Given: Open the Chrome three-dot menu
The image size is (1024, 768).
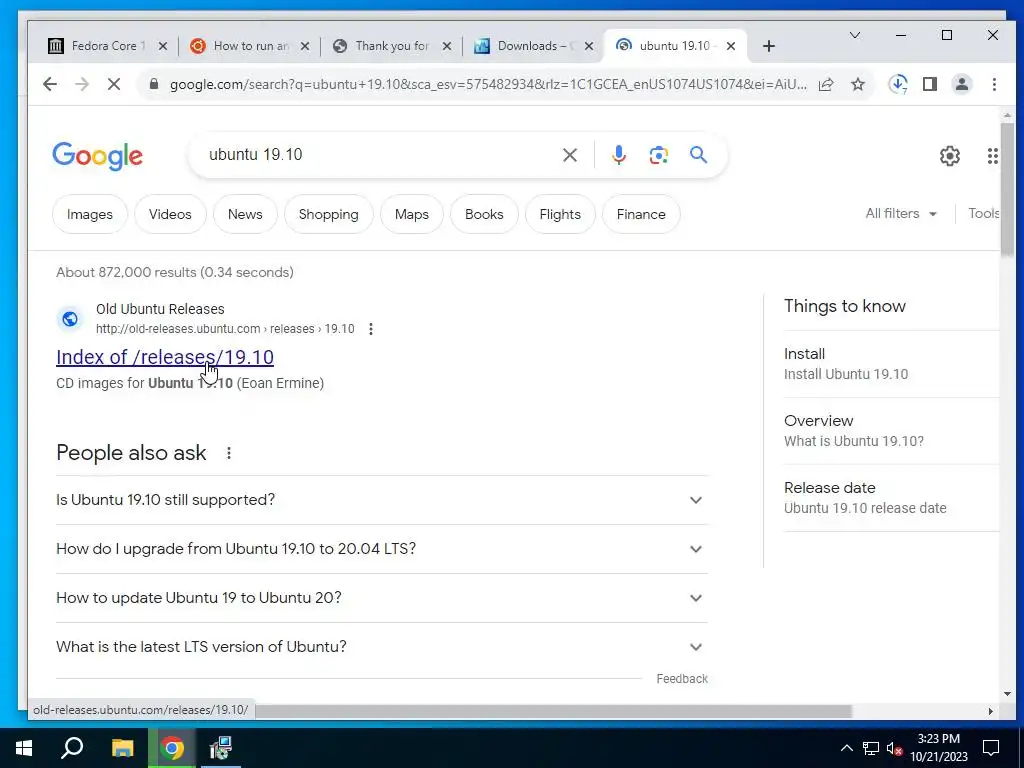Looking at the screenshot, I should 994,84.
